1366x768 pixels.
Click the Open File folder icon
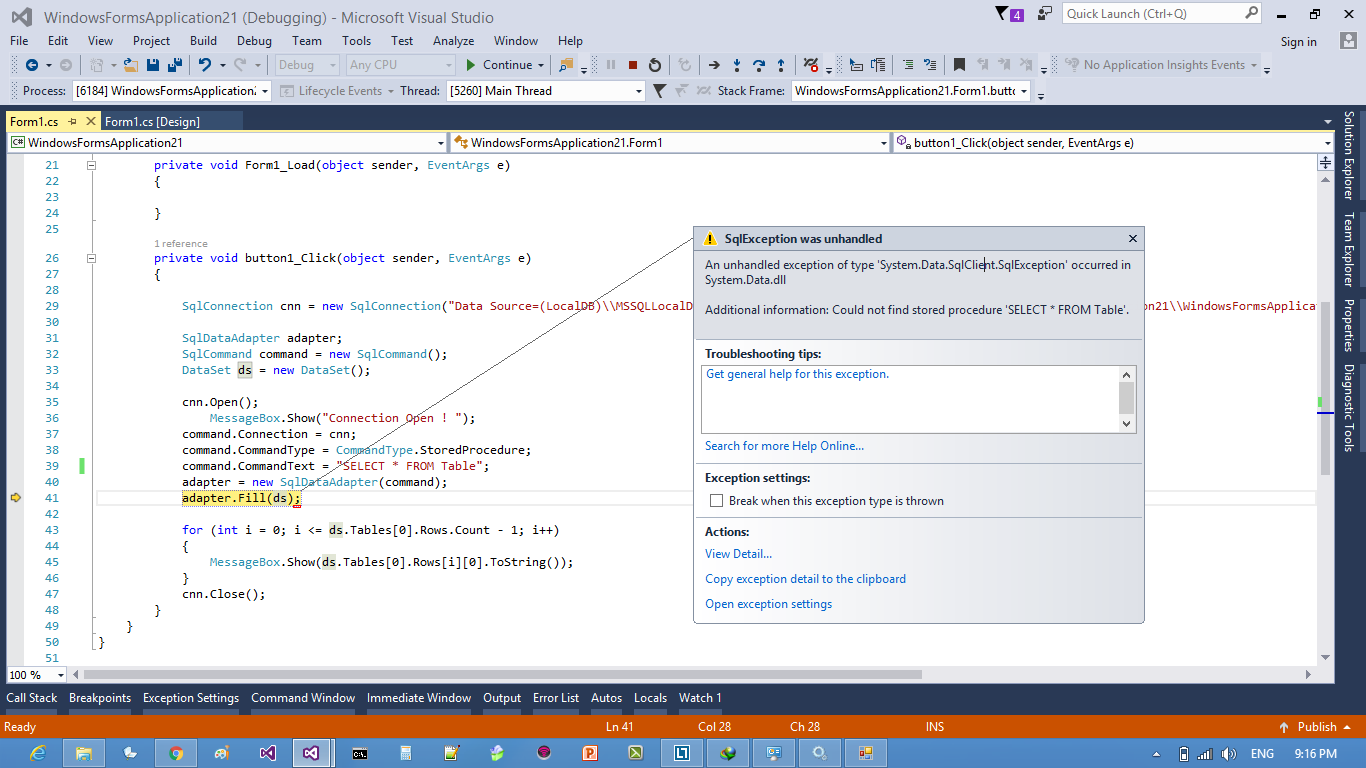pos(131,65)
